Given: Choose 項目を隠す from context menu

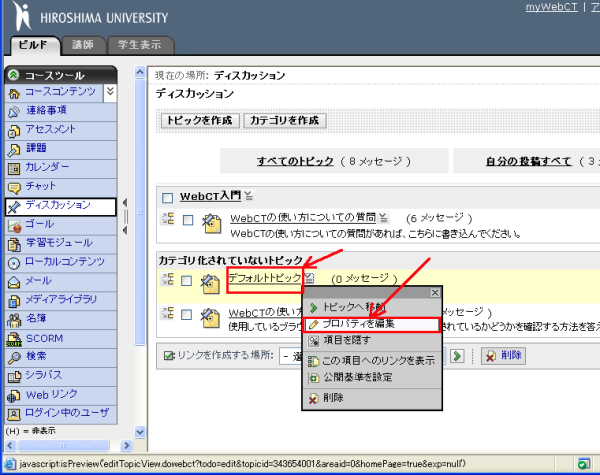Looking at the screenshot, I should pos(372,340).
